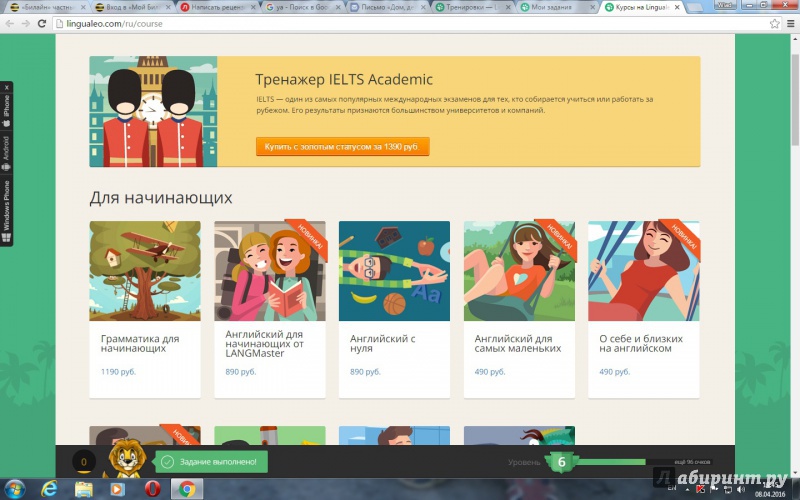Switch to the Письмо «Дом, д» tab
The width and height of the screenshot is (800, 500).
[x=387, y=8]
